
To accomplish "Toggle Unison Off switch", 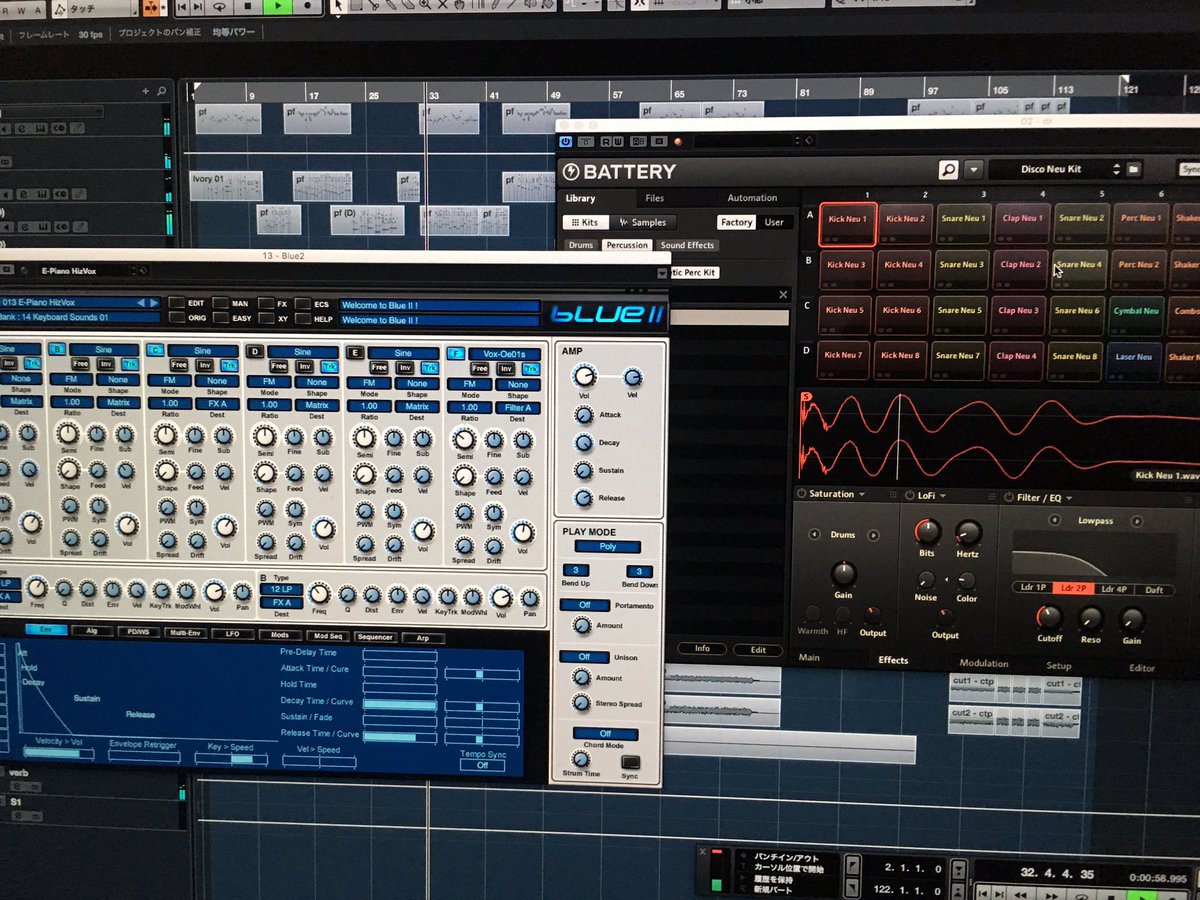I will pos(583,656).
